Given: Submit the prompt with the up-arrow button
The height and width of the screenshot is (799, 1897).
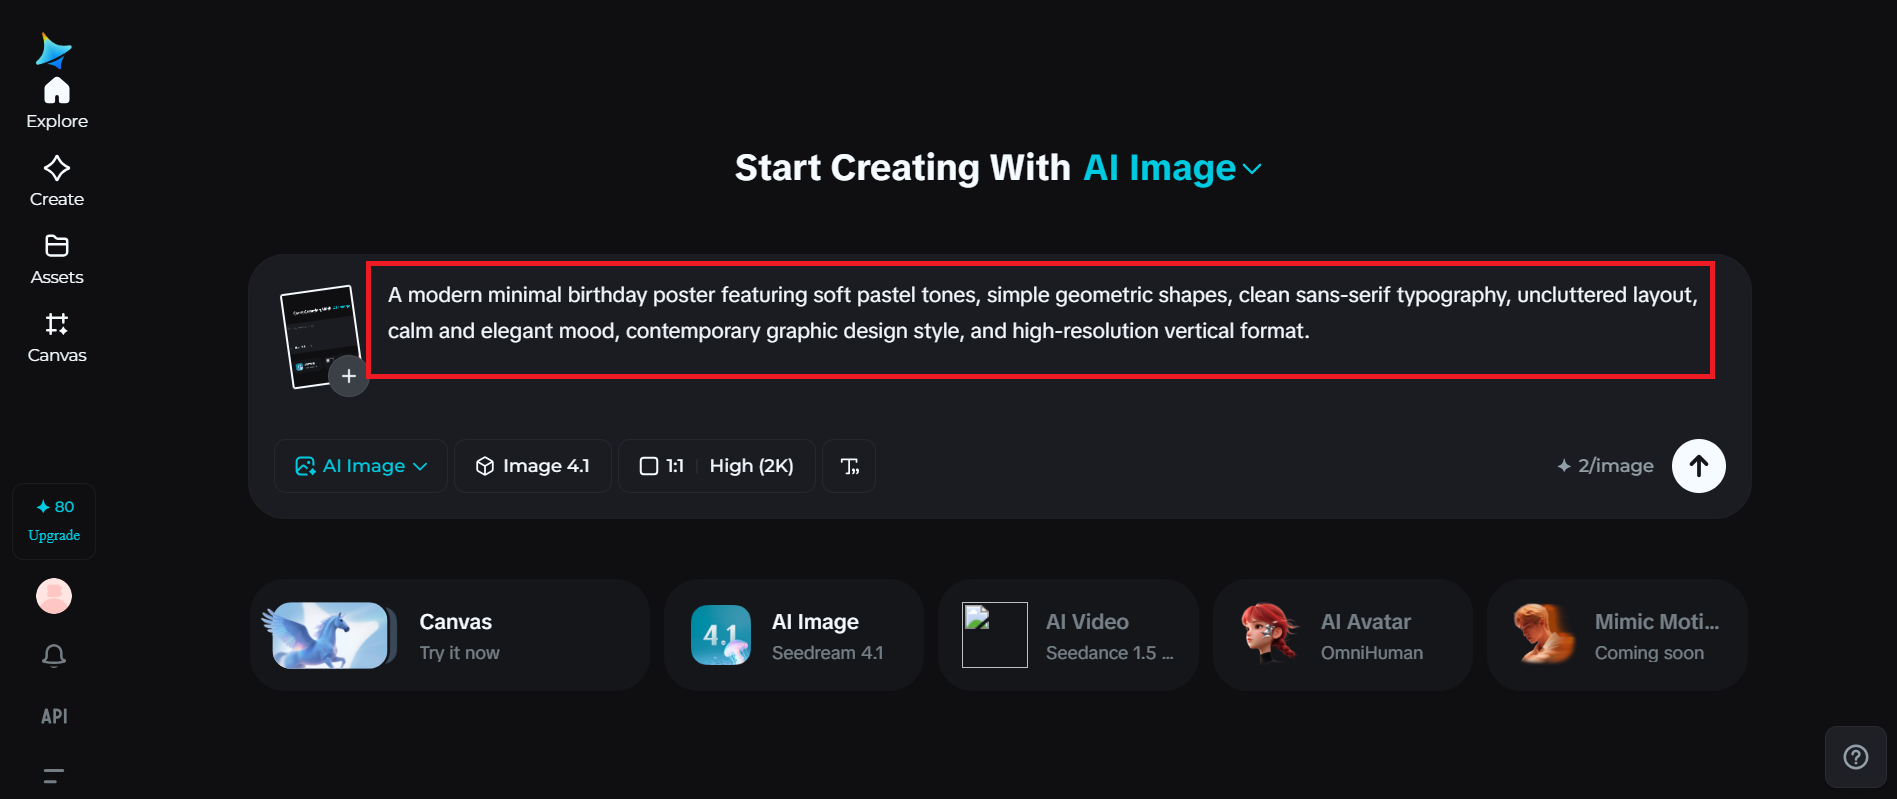Looking at the screenshot, I should (x=1699, y=466).
